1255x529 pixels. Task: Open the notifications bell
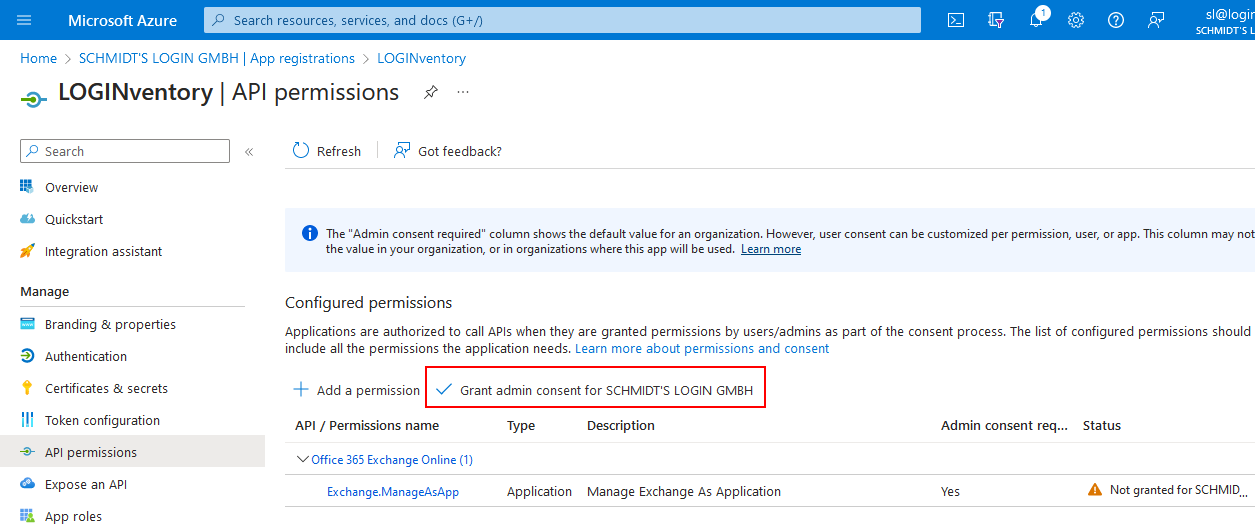click(1036, 20)
